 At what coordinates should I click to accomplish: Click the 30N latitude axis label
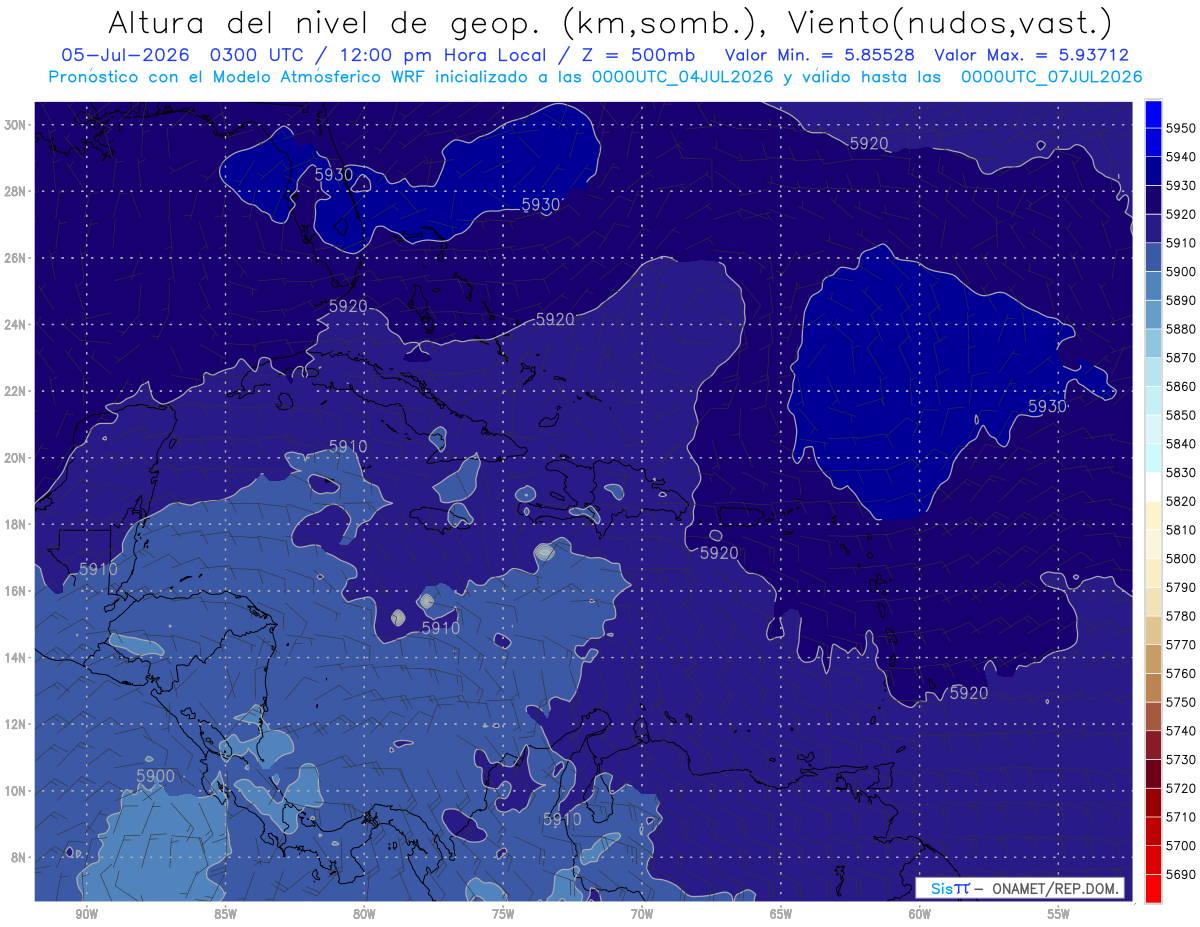click(x=14, y=124)
